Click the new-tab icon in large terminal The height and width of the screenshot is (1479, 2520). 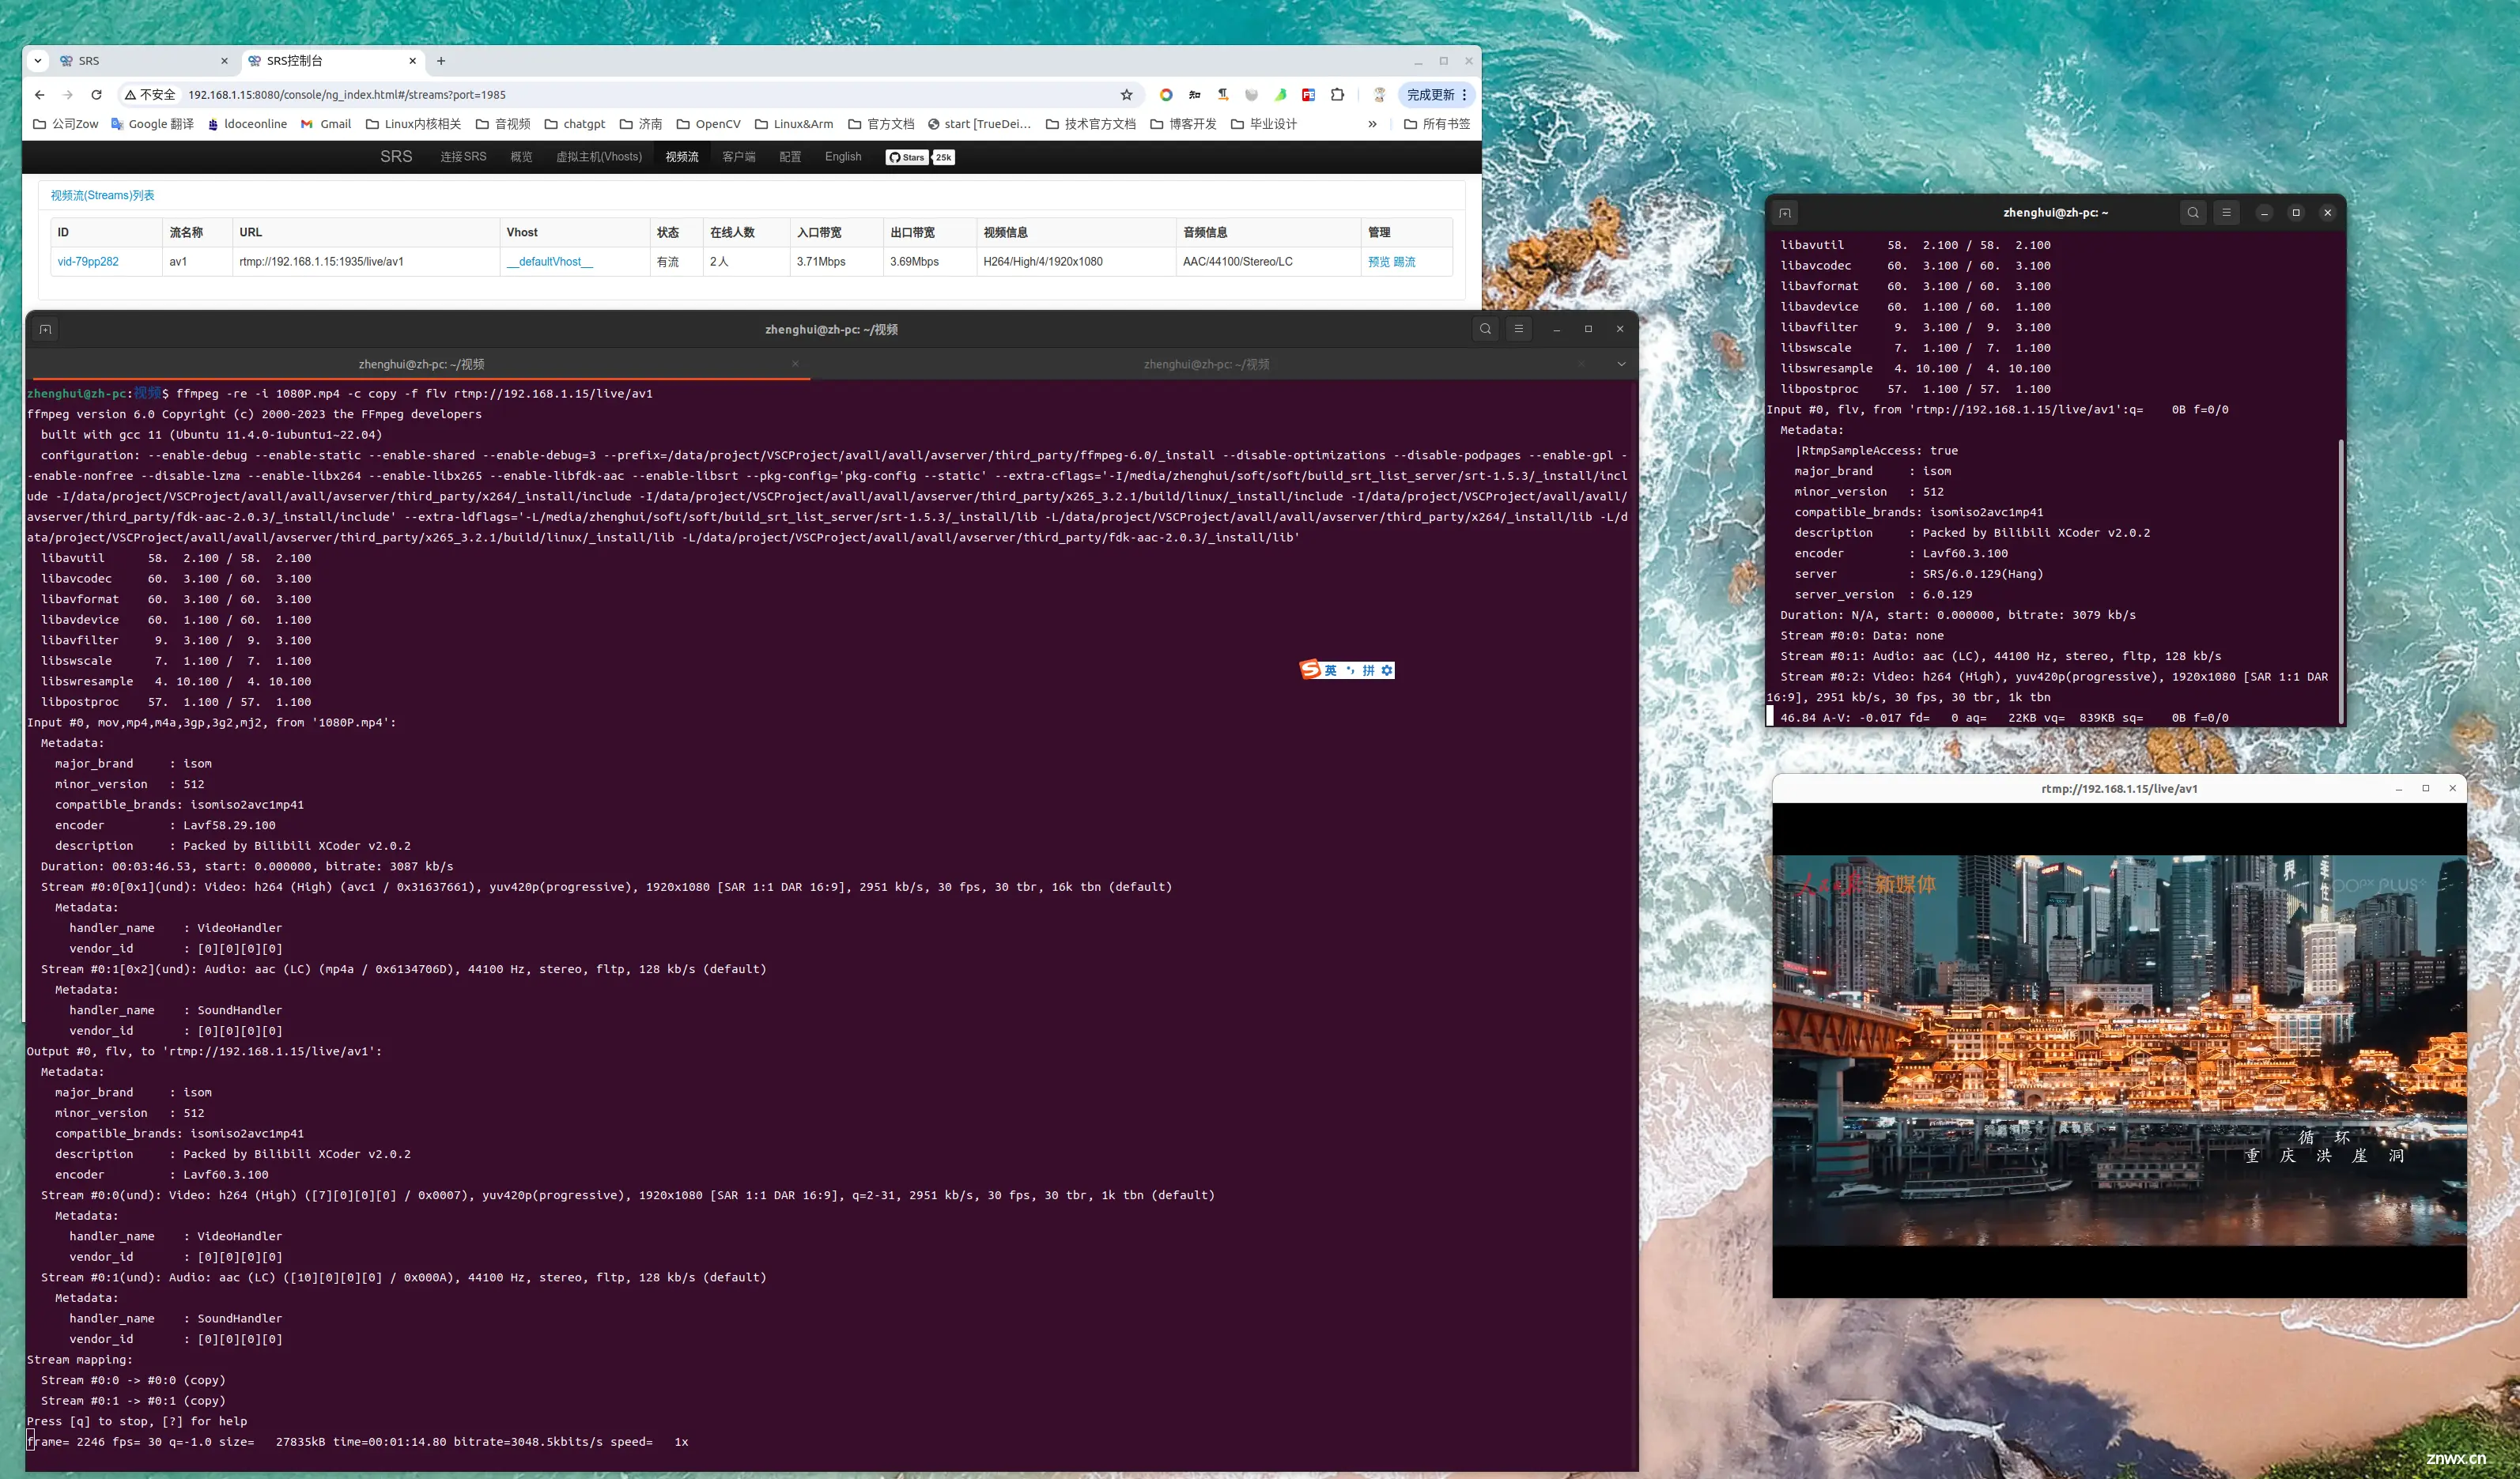pyautogui.click(x=45, y=329)
